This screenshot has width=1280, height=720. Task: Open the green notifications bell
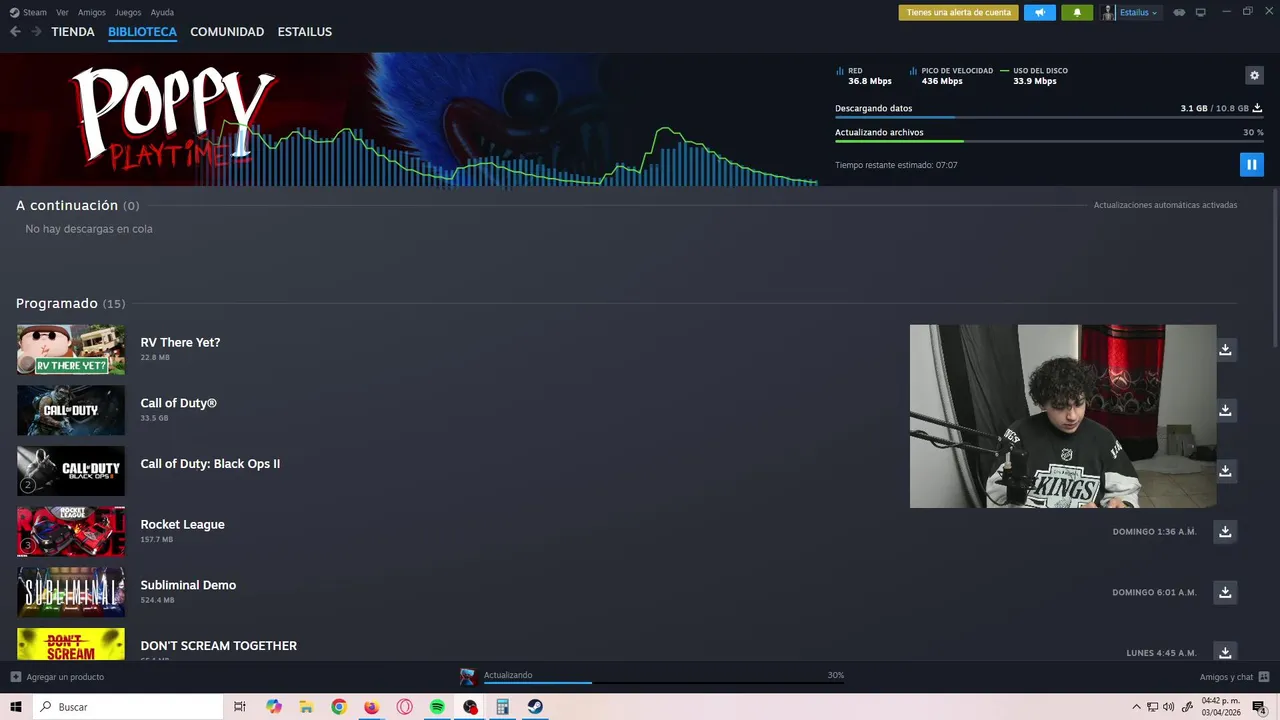[x=1077, y=13]
